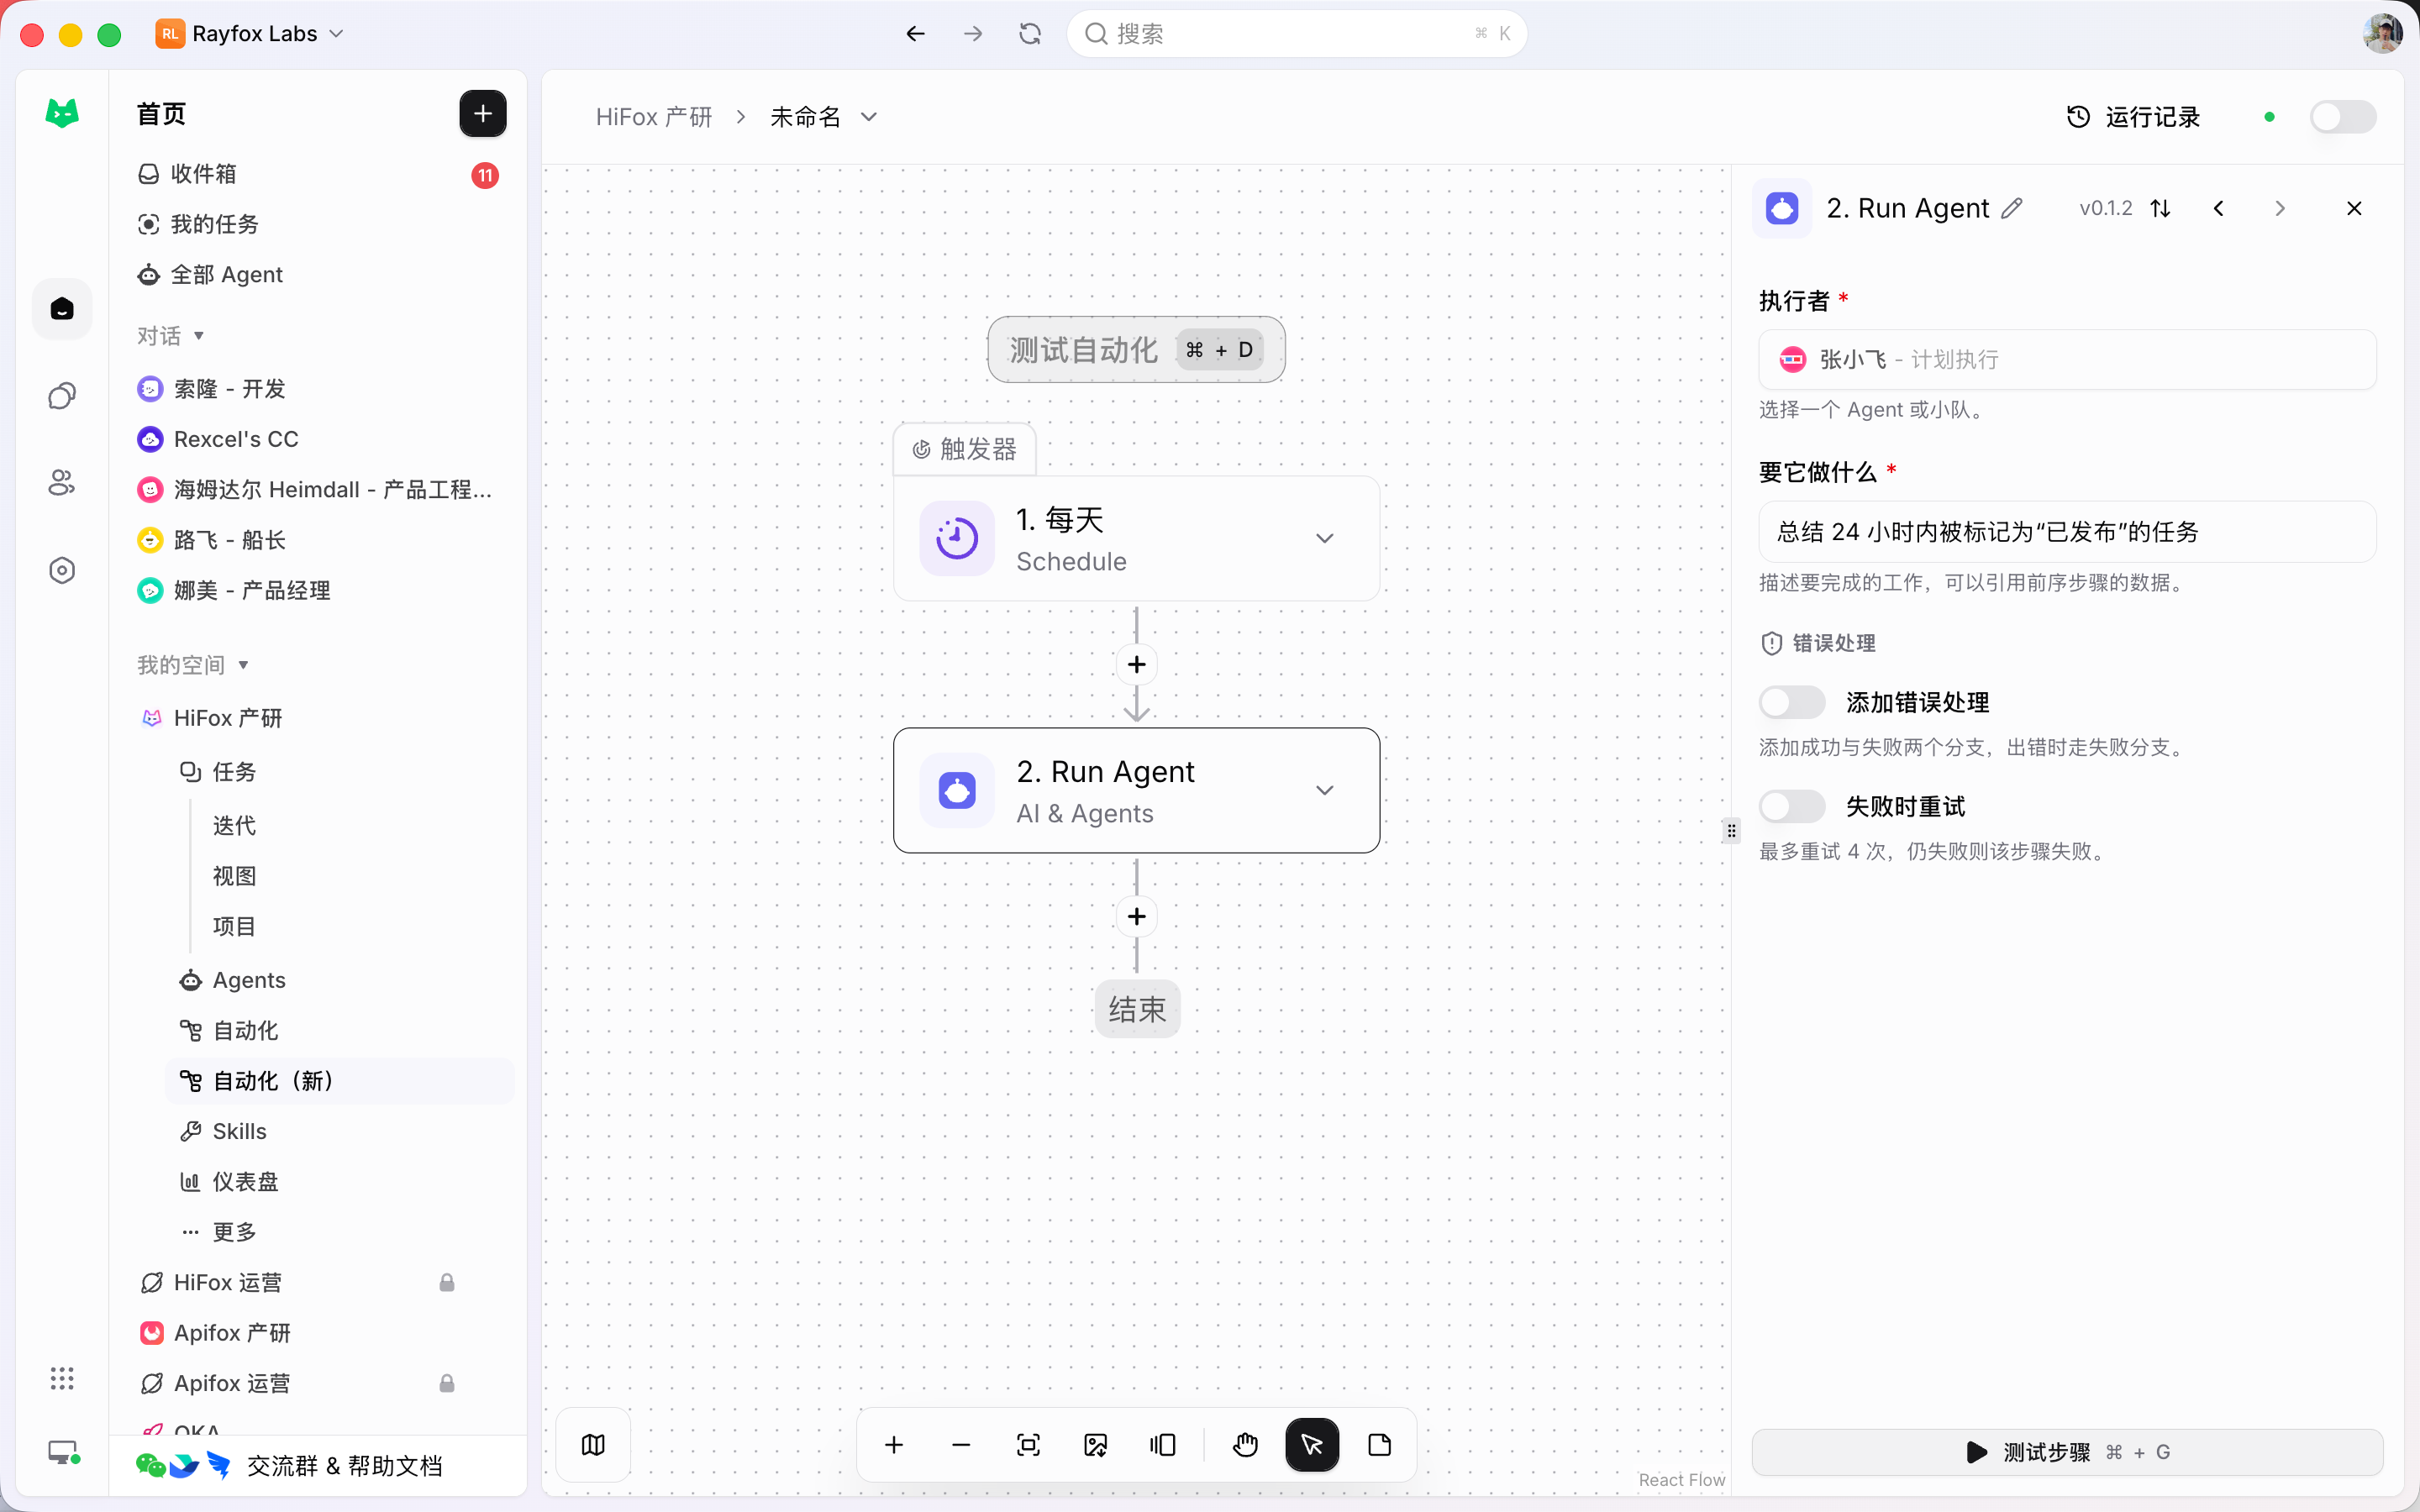The height and width of the screenshot is (1512, 2420).
Task: Open the user avatar at top right
Action: click(2383, 34)
